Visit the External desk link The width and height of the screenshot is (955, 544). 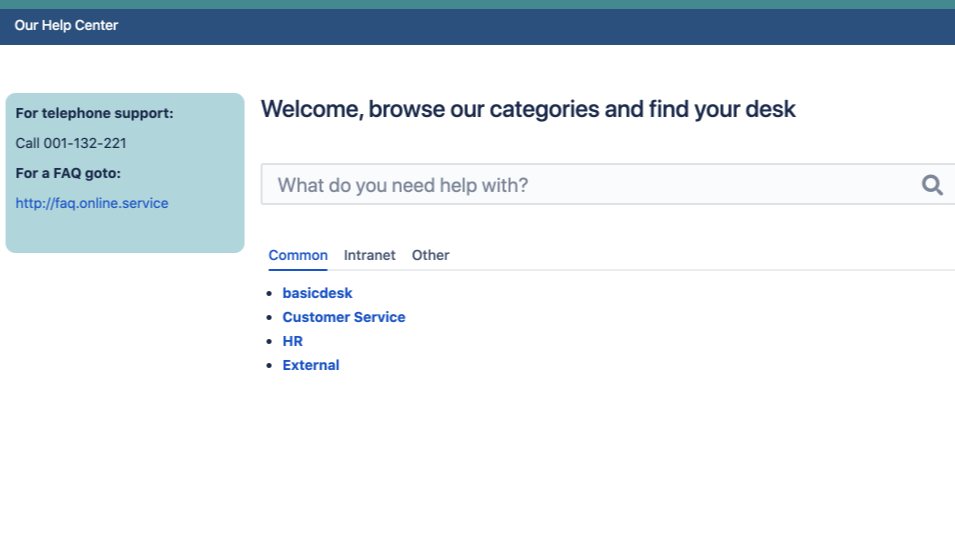[x=311, y=365]
